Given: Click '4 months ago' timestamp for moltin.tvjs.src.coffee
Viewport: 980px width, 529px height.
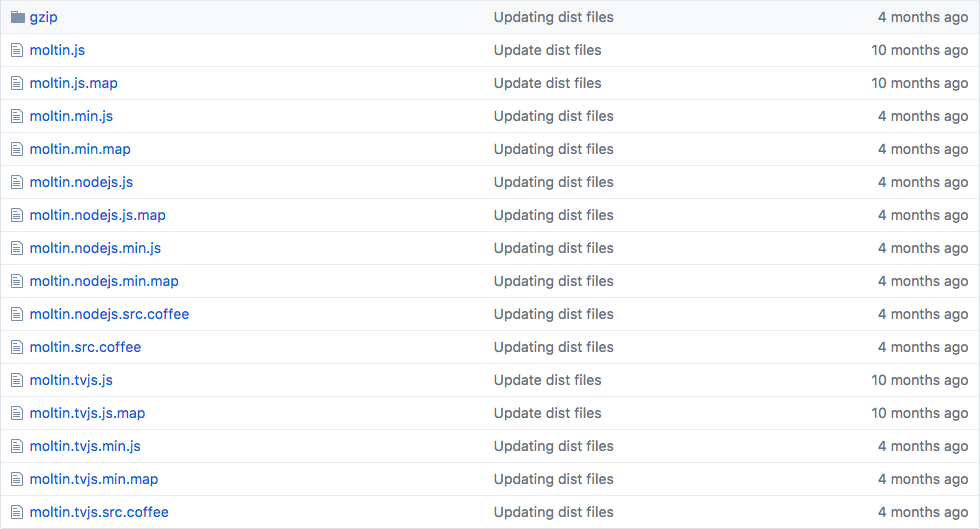Looking at the screenshot, I should point(923,512).
